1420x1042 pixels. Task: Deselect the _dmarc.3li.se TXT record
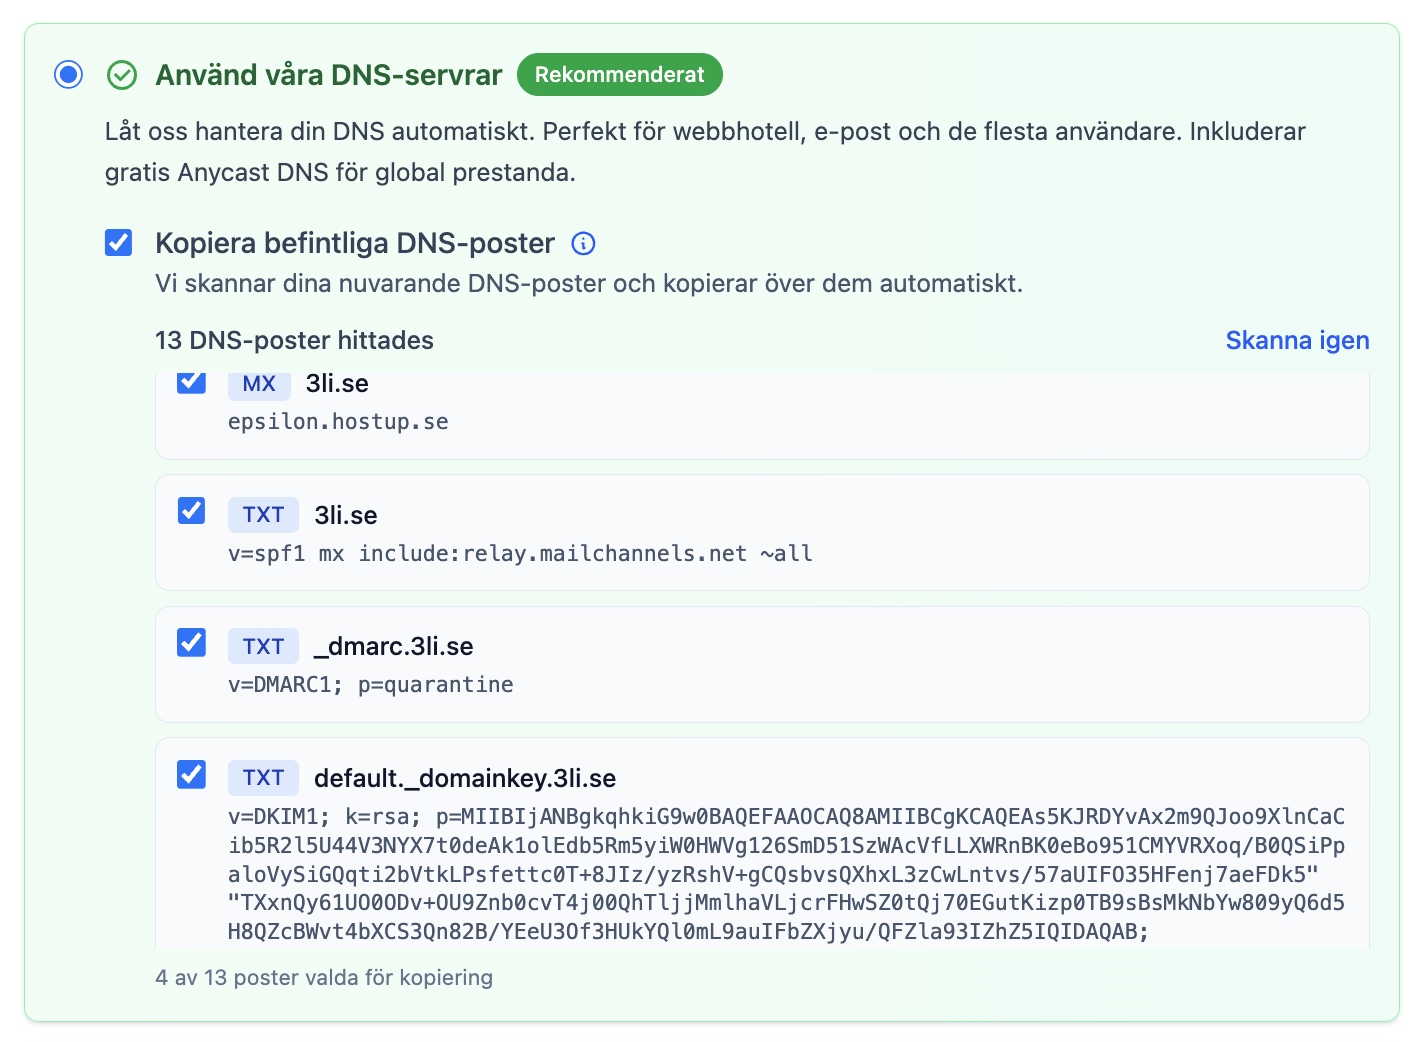click(191, 642)
